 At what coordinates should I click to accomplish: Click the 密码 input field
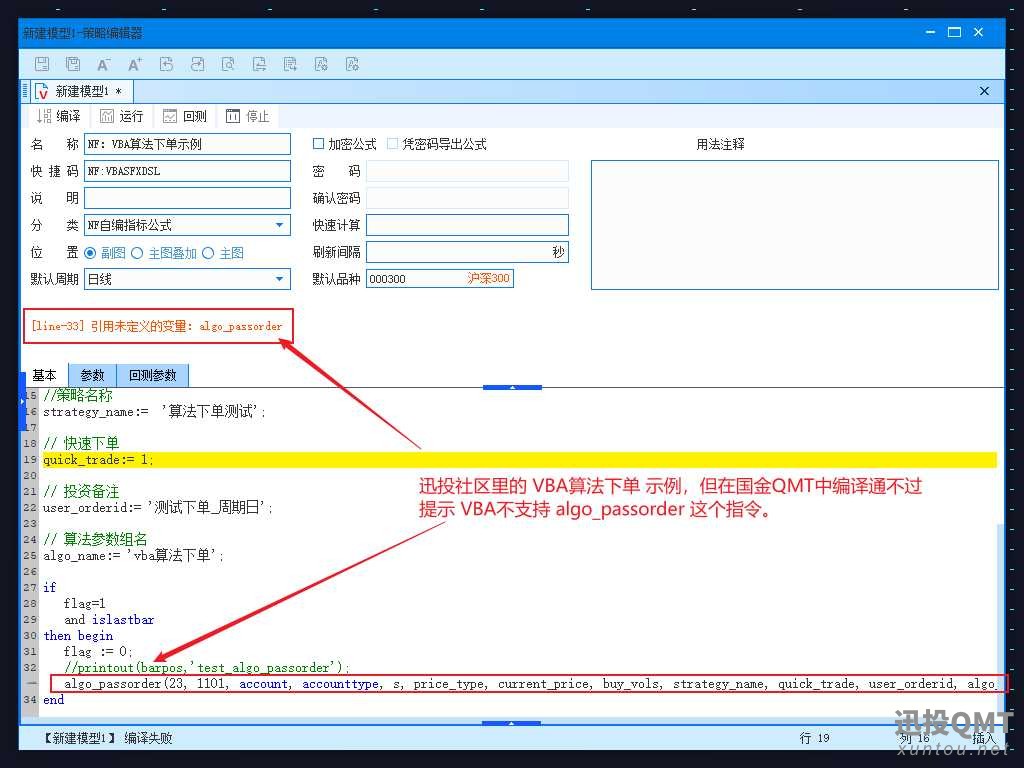[468, 171]
